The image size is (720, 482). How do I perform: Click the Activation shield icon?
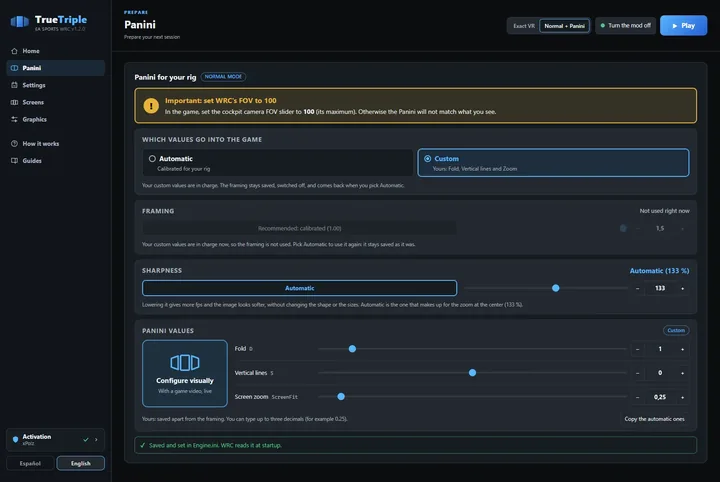coord(15,439)
